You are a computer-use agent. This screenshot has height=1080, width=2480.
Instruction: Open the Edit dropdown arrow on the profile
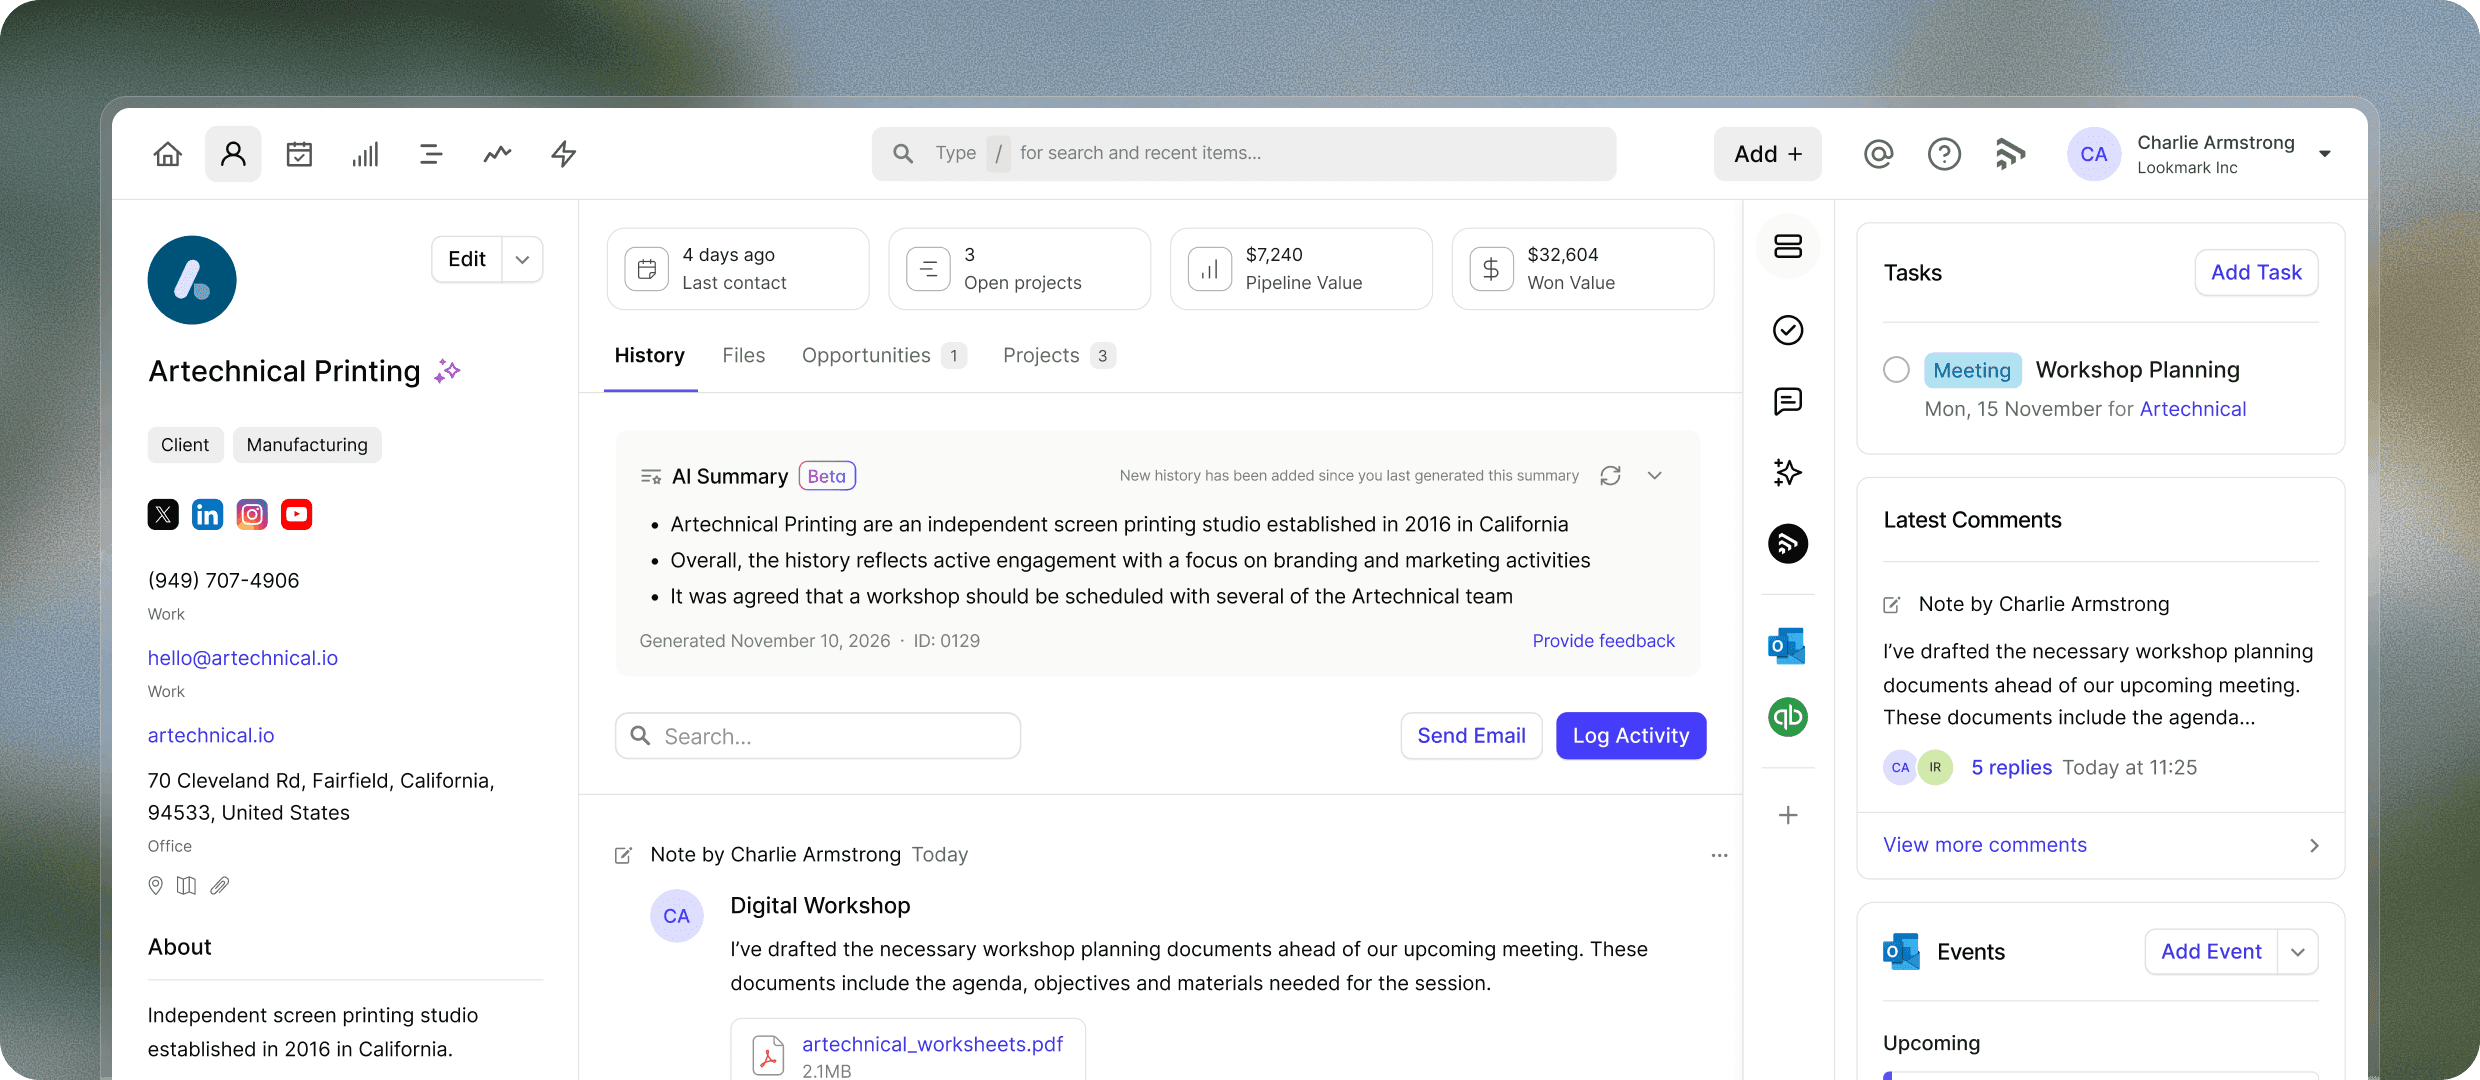pos(521,258)
